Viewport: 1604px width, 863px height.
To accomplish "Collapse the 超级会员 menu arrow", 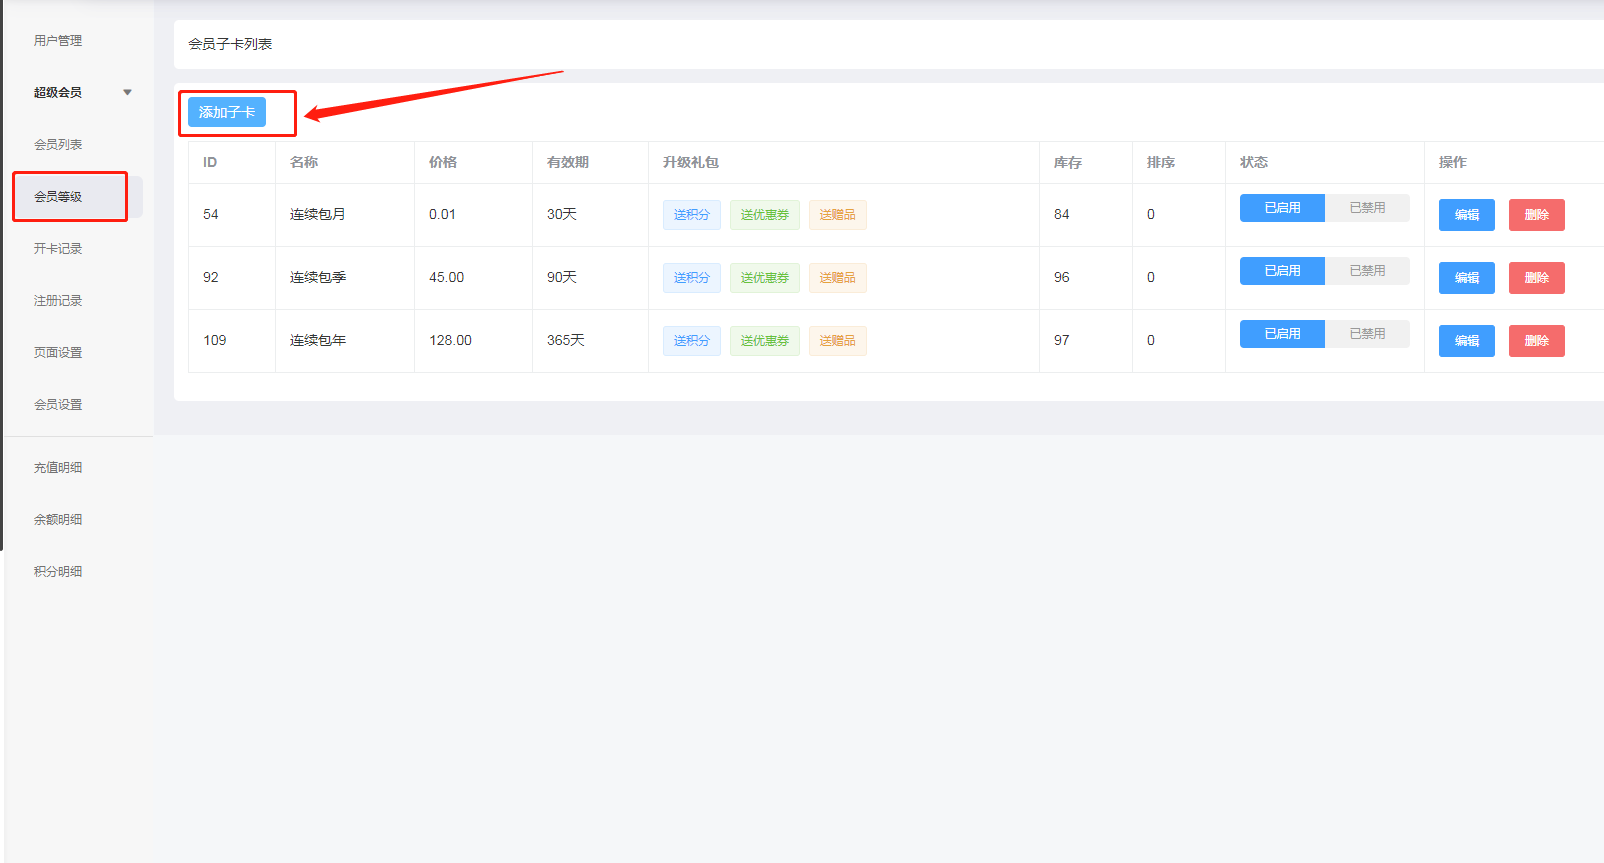I will 127,92.
